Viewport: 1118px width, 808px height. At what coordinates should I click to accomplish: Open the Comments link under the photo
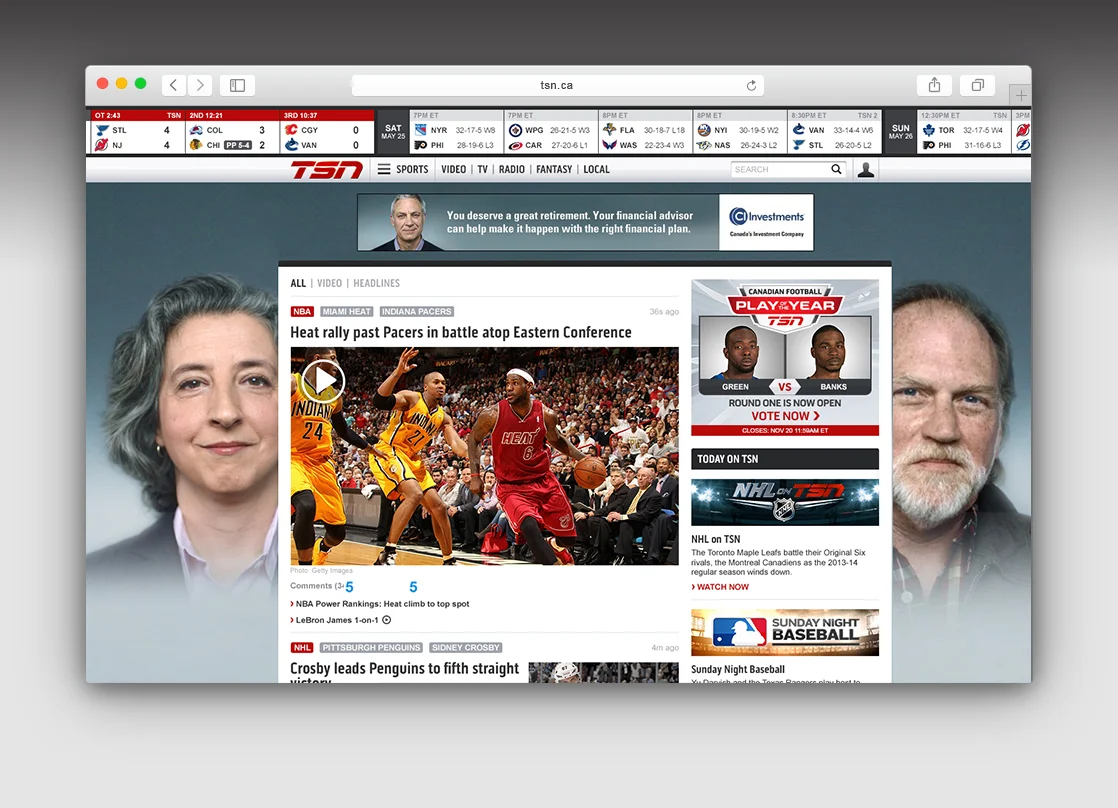(x=317, y=586)
